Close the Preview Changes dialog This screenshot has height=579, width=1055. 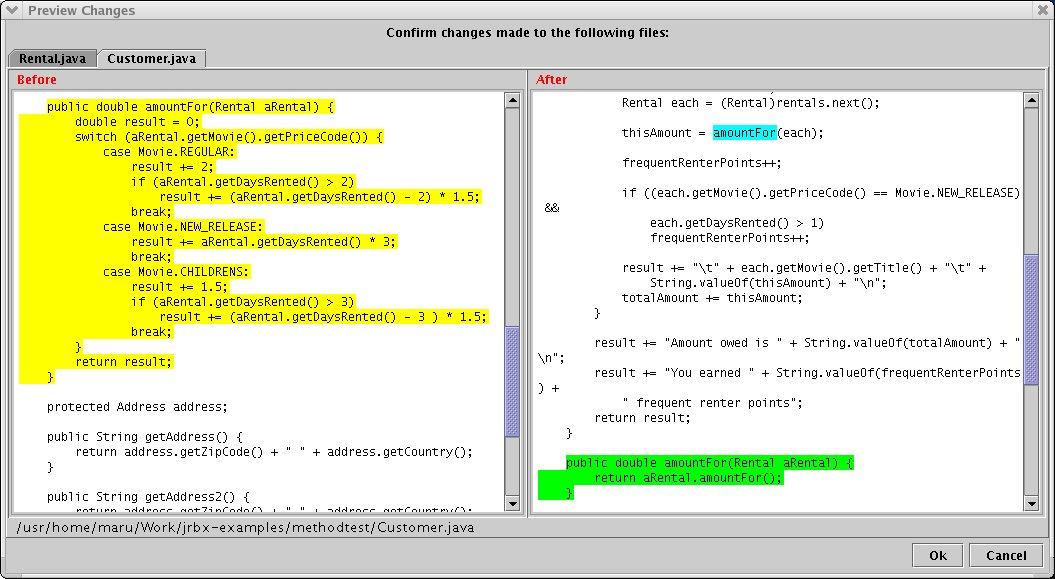pos(1043,10)
